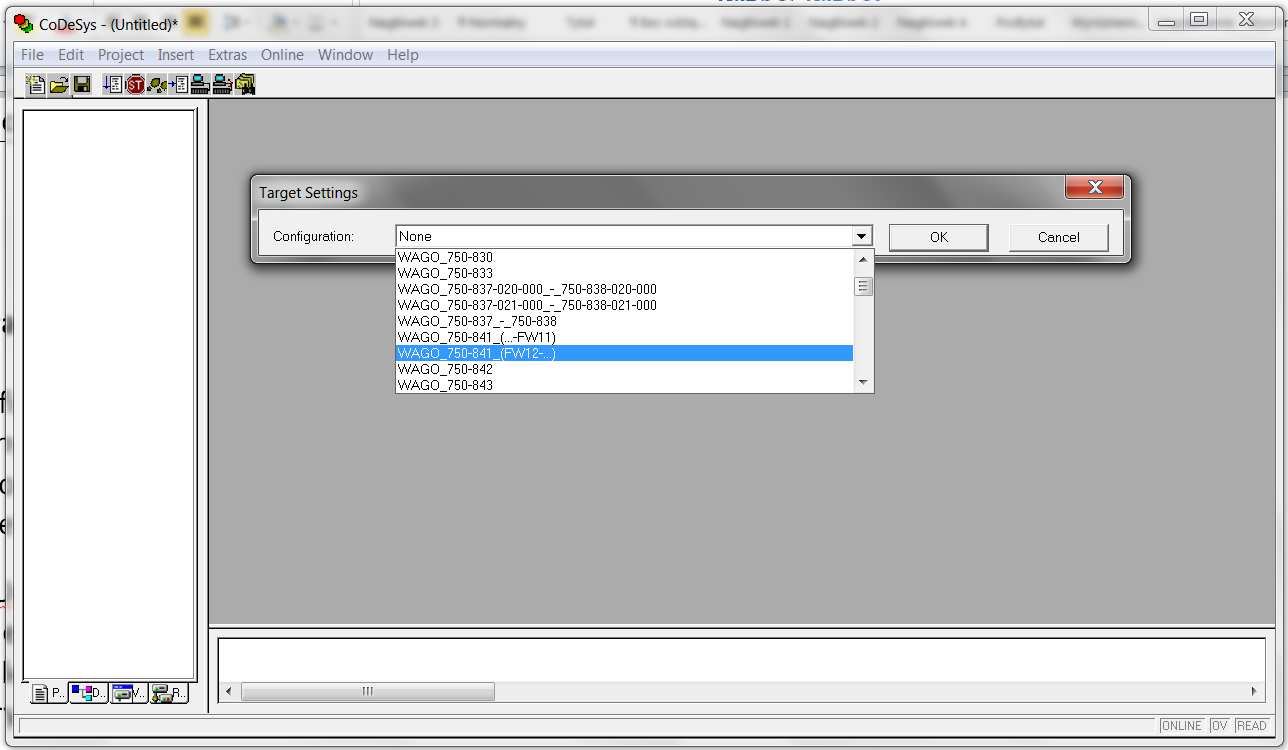The height and width of the screenshot is (750, 1288).
Task: Click the CoDeSys application icon in title bar
Action: point(23,23)
